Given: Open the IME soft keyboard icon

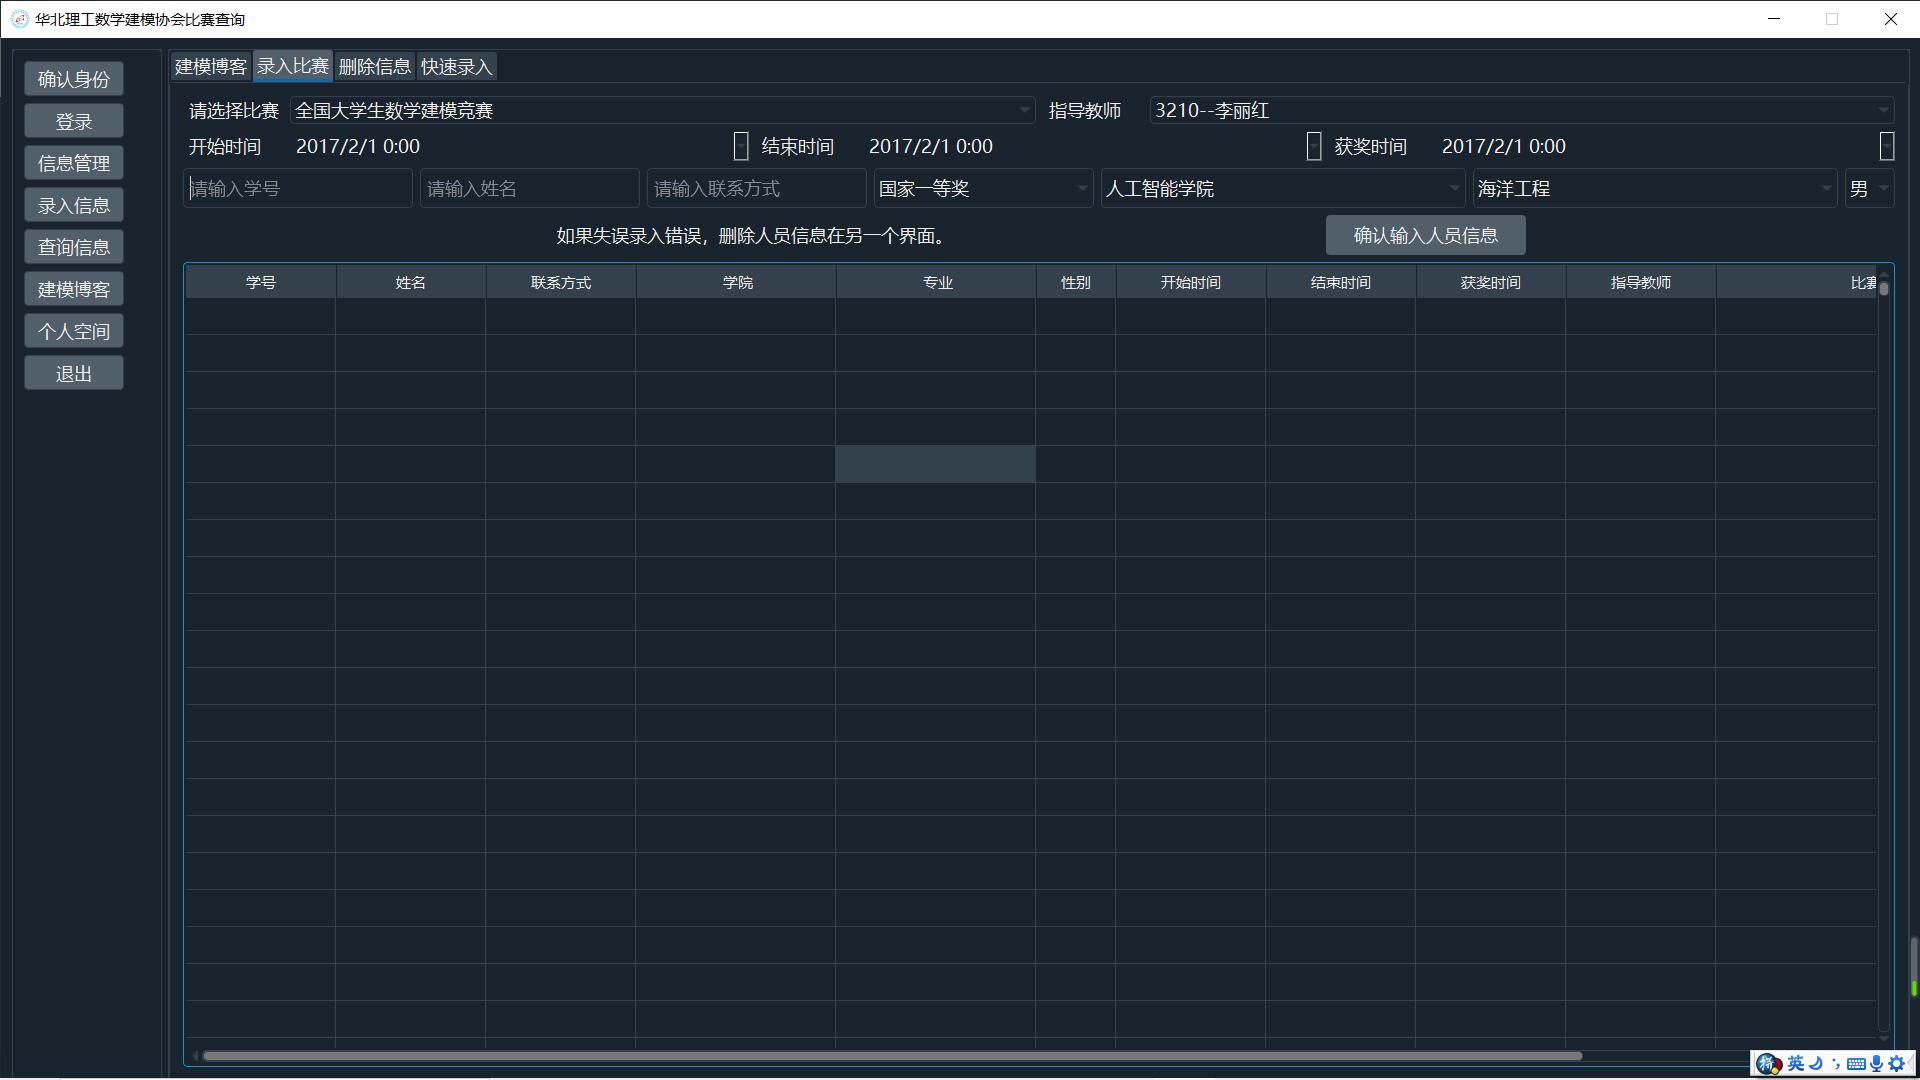Looking at the screenshot, I should (x=1856, y=1064).
